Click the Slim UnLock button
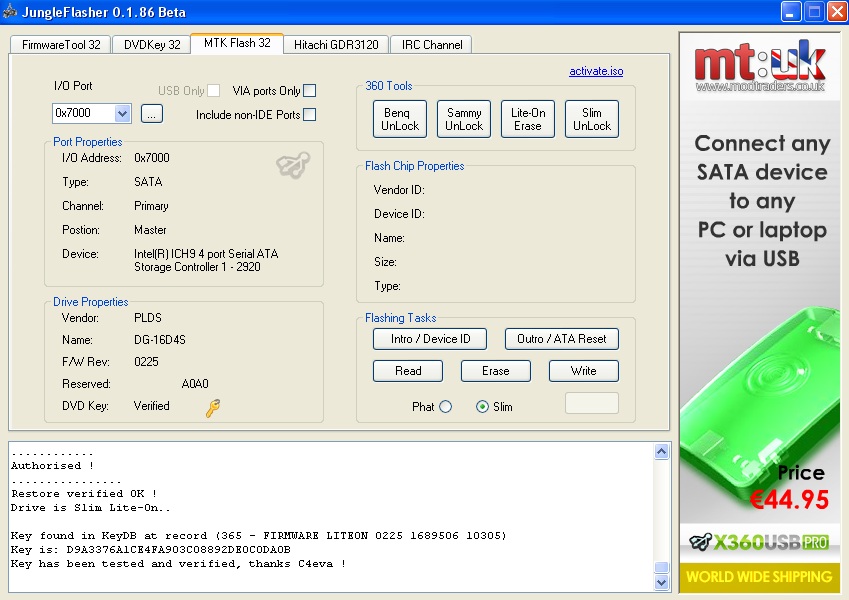 tap(592, 119)
